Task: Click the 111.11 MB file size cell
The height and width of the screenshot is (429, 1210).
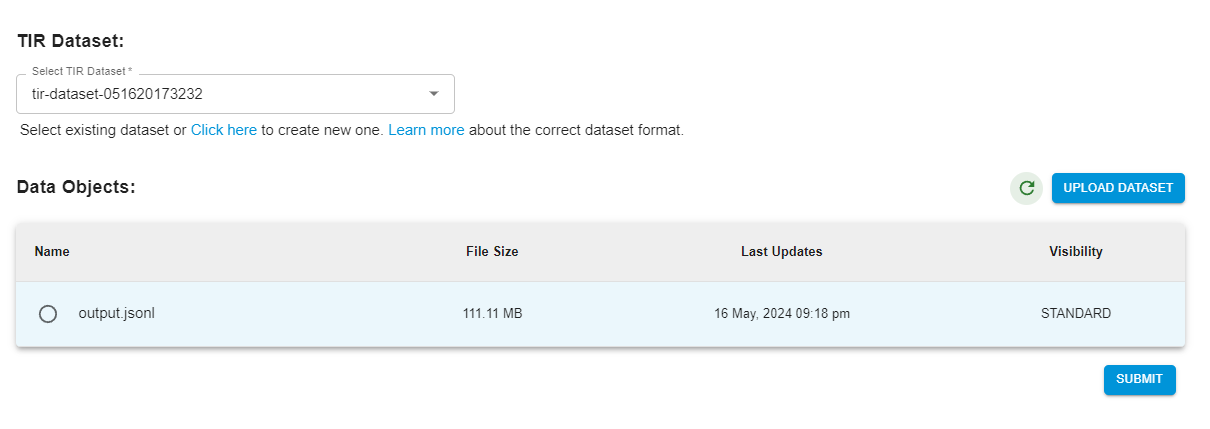Action: pos(492,314)
